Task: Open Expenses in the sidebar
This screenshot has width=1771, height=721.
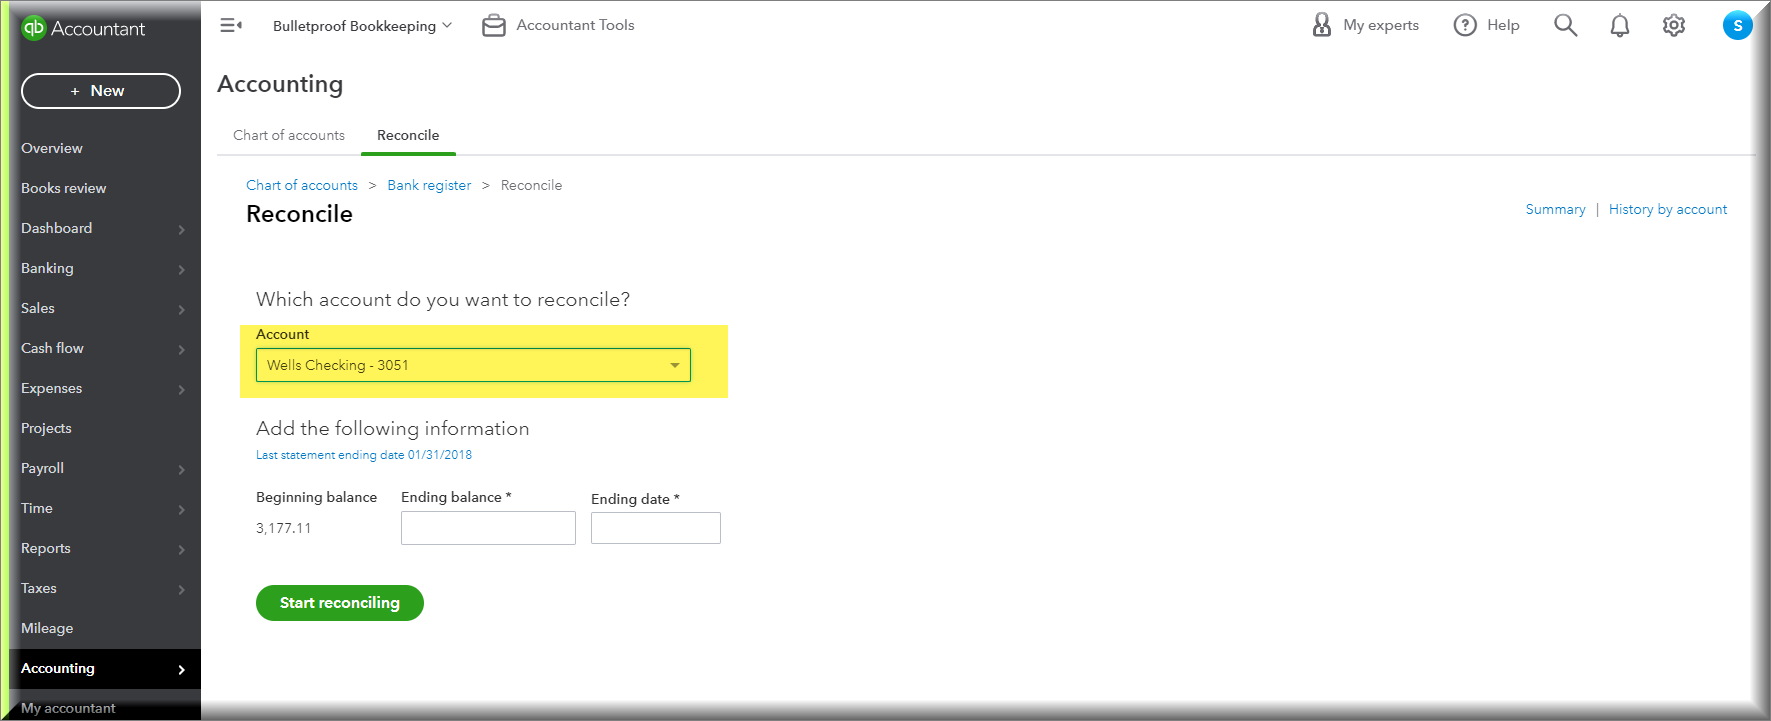Action: (x=51, y=388)
